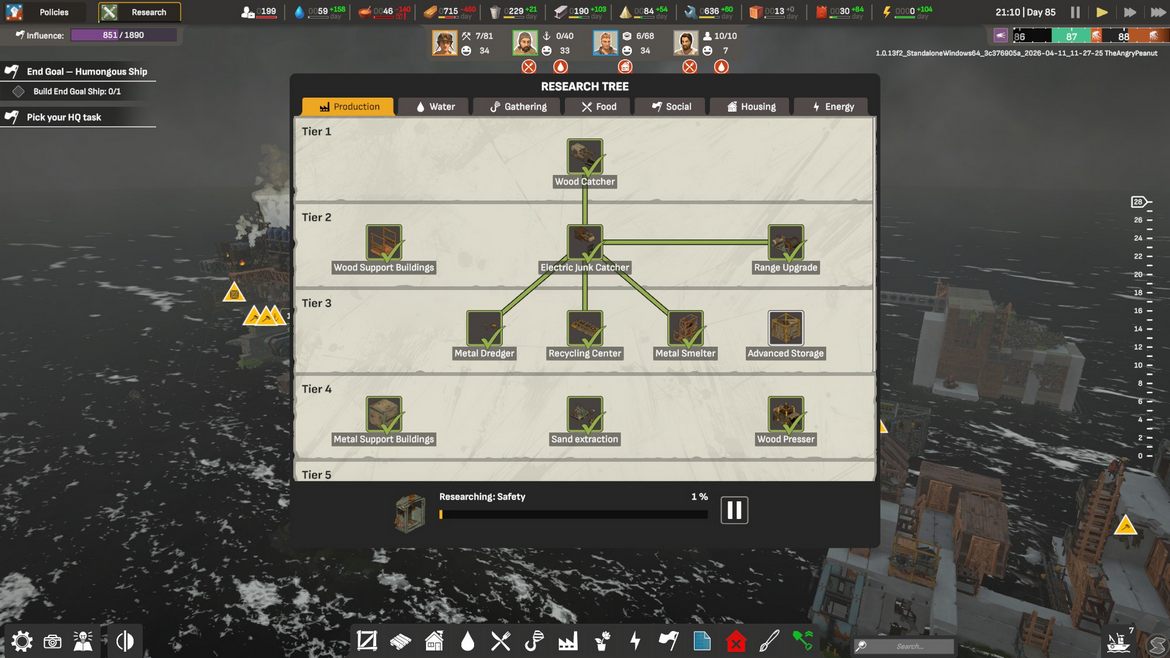1170x658 pixels.
Task: Switch to the Water research tab
Action: click(x=434, y=106)
